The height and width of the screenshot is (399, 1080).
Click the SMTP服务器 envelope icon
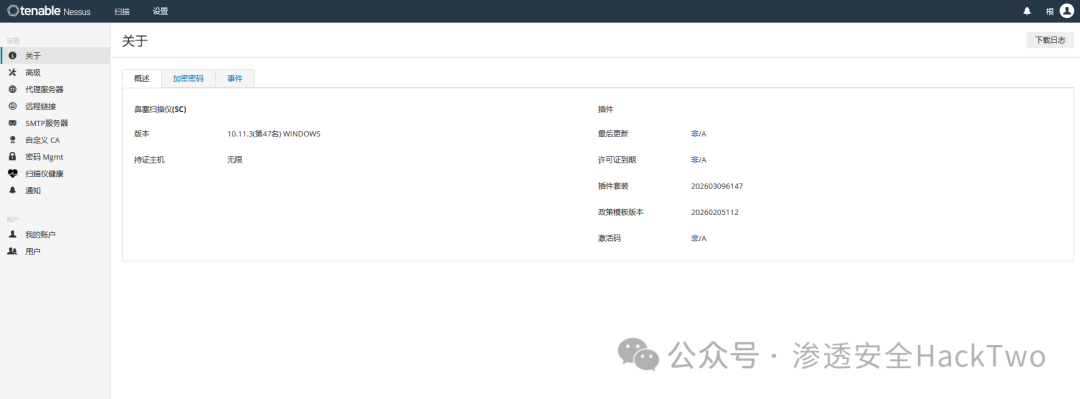pos(12,123)
